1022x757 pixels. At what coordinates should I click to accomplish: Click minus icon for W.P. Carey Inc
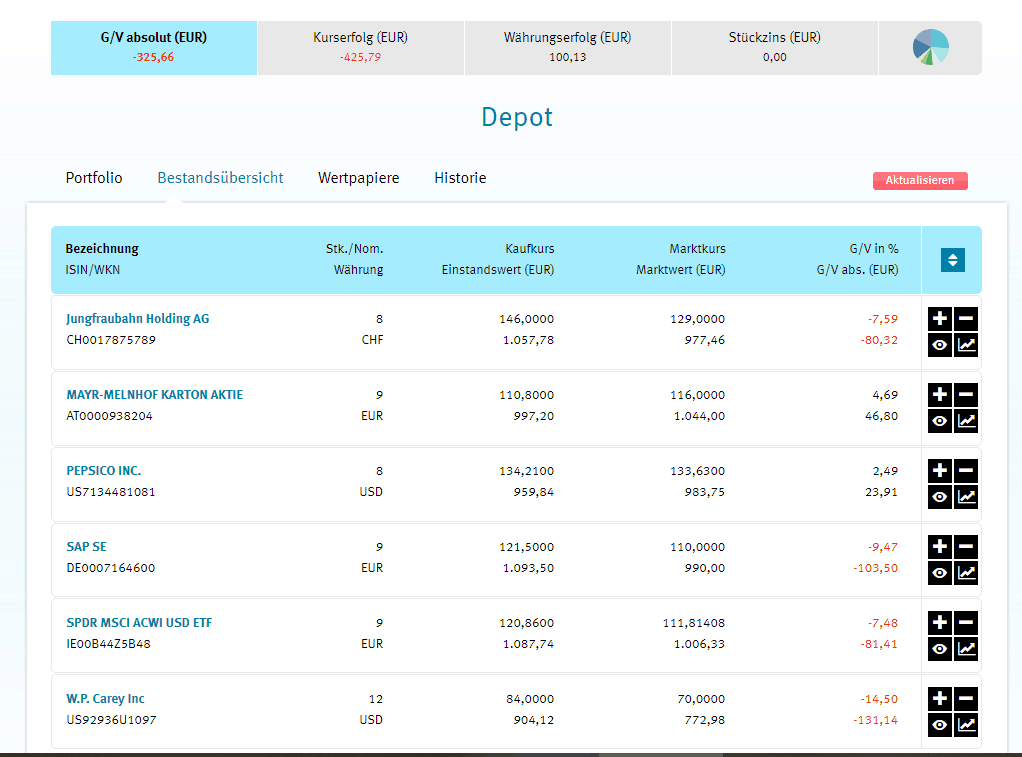tap(966, 698)
